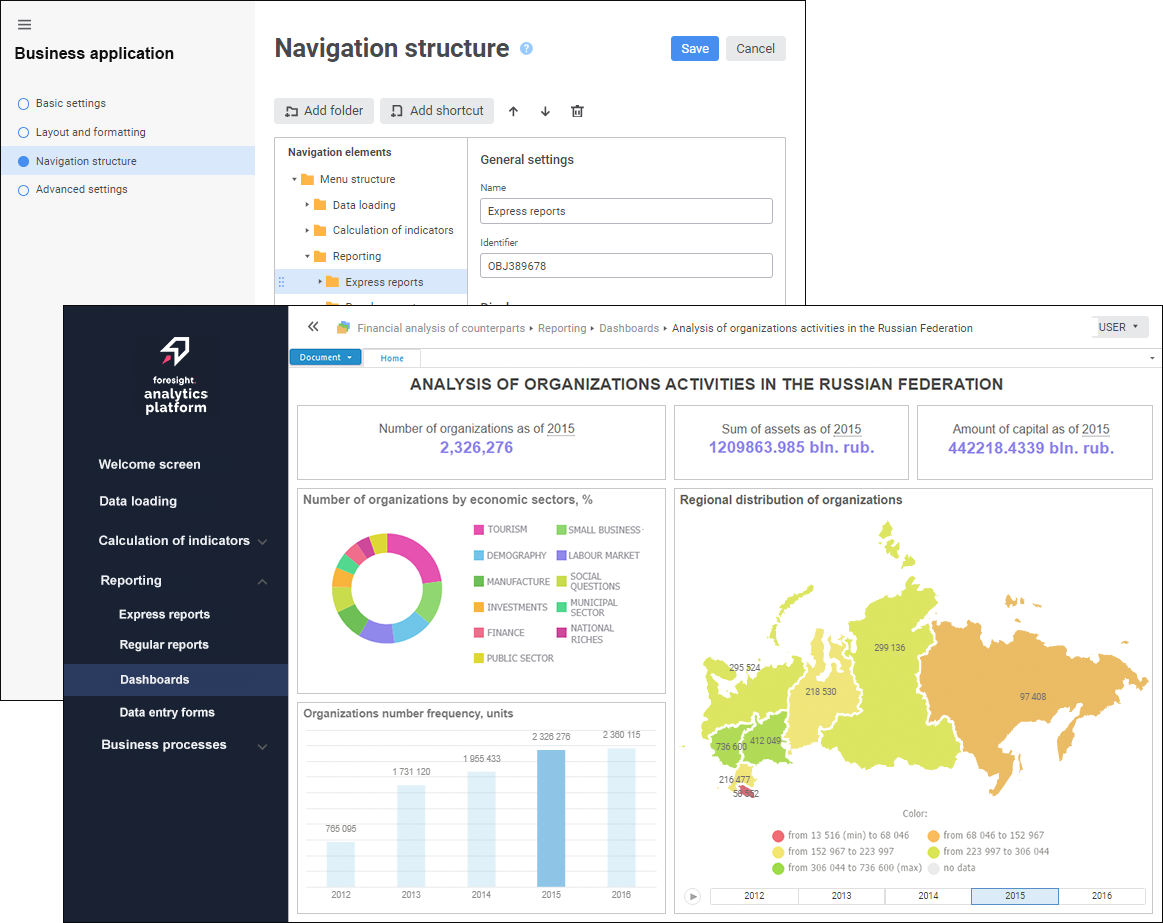Select 2013 on the map timeline
The image size is (1163, 923).
click(x=841, y=896)
